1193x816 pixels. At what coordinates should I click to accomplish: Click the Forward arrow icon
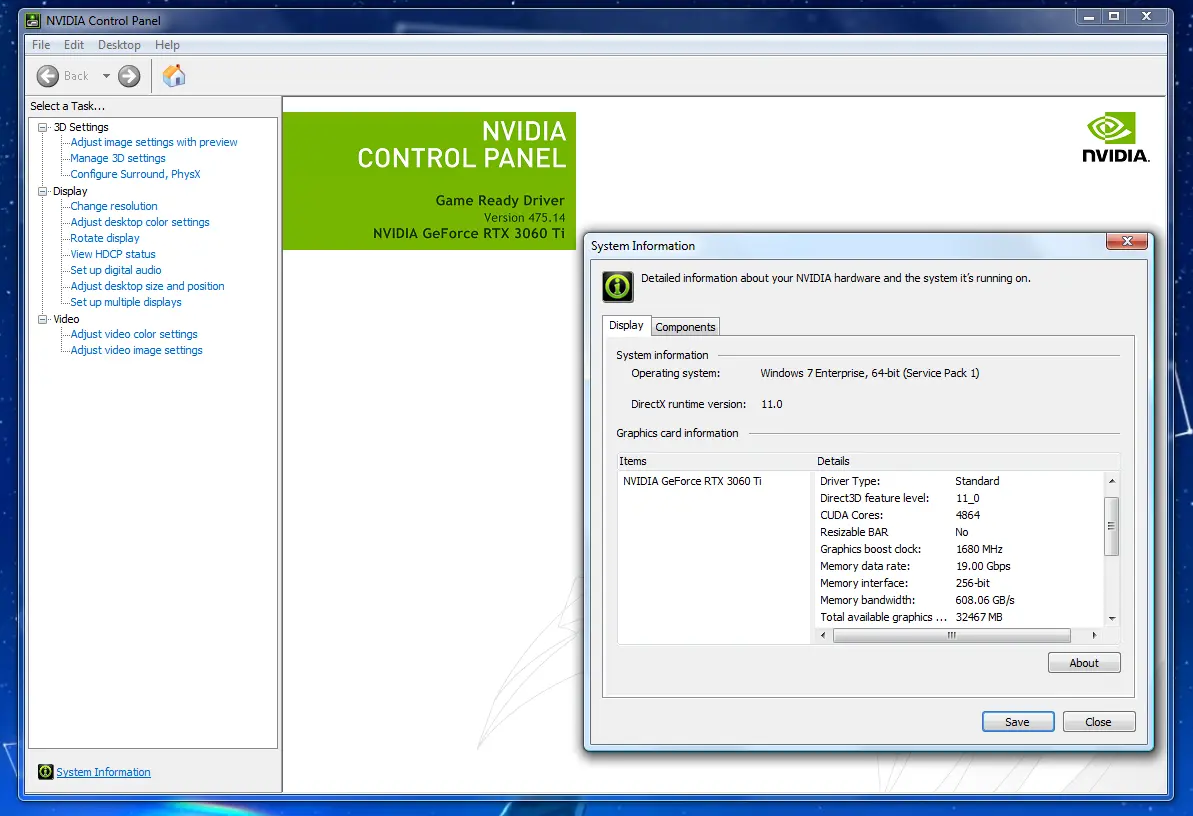129,76
